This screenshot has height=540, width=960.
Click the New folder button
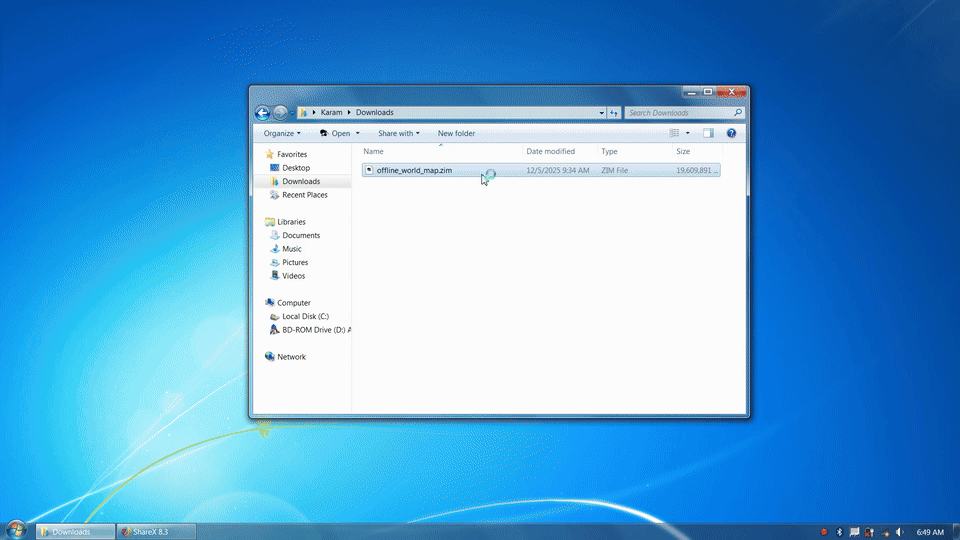456,133
